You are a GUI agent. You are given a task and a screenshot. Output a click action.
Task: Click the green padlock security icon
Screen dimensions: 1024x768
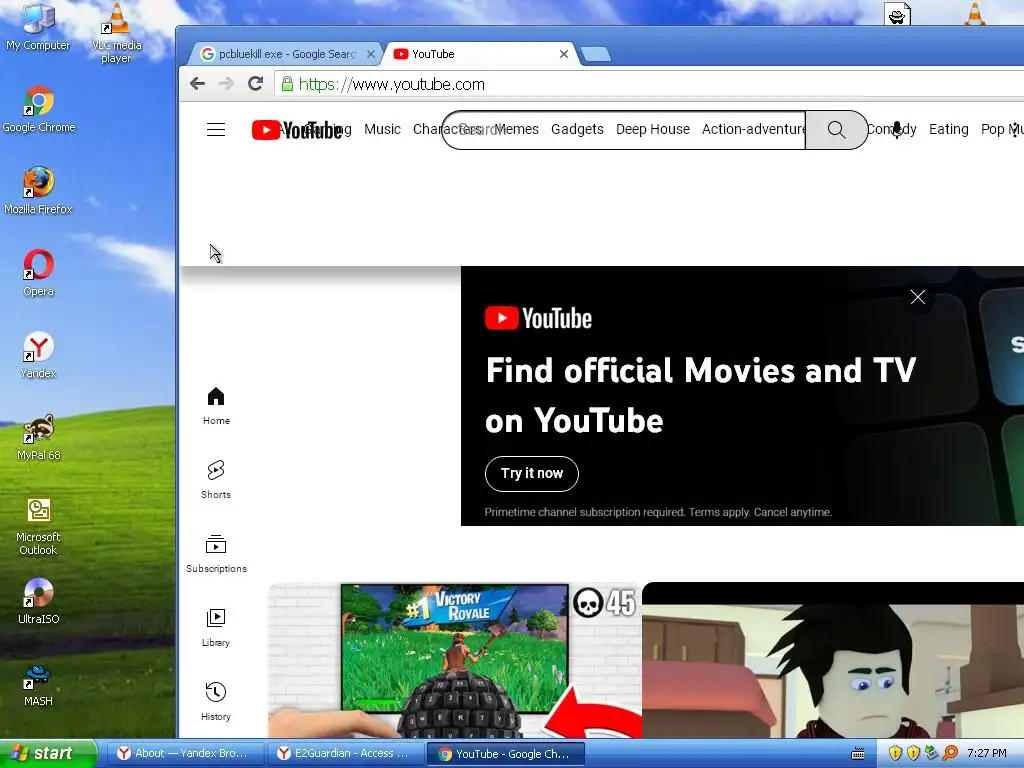287,84
